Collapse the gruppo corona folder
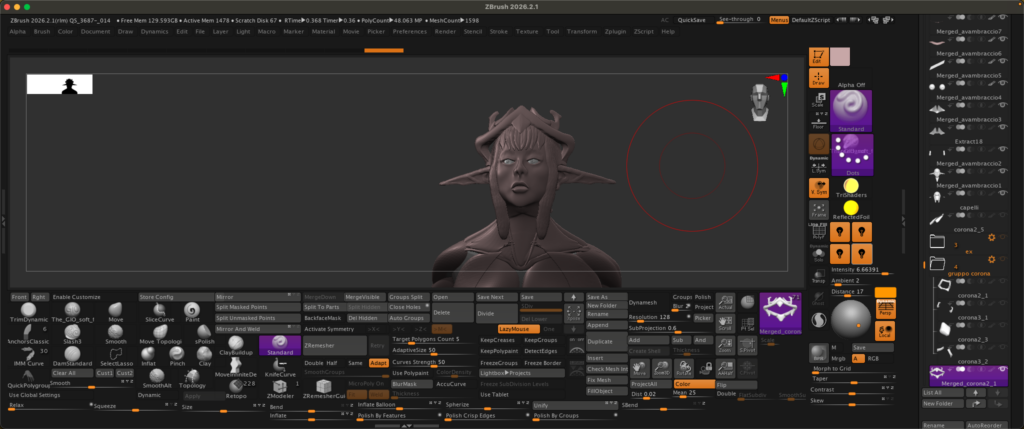Image resolution: width=1024 pixels, height=429 pixels. tap(938, 264)
